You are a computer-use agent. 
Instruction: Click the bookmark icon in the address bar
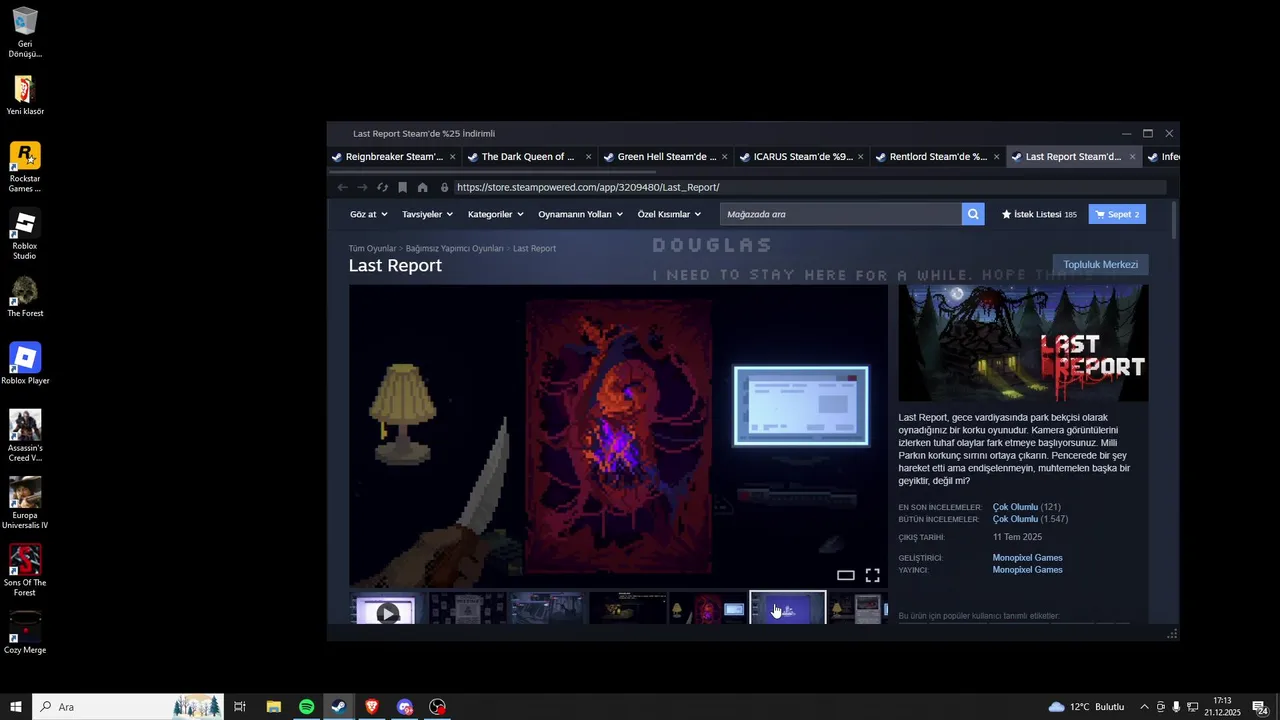tap(402, 187)
